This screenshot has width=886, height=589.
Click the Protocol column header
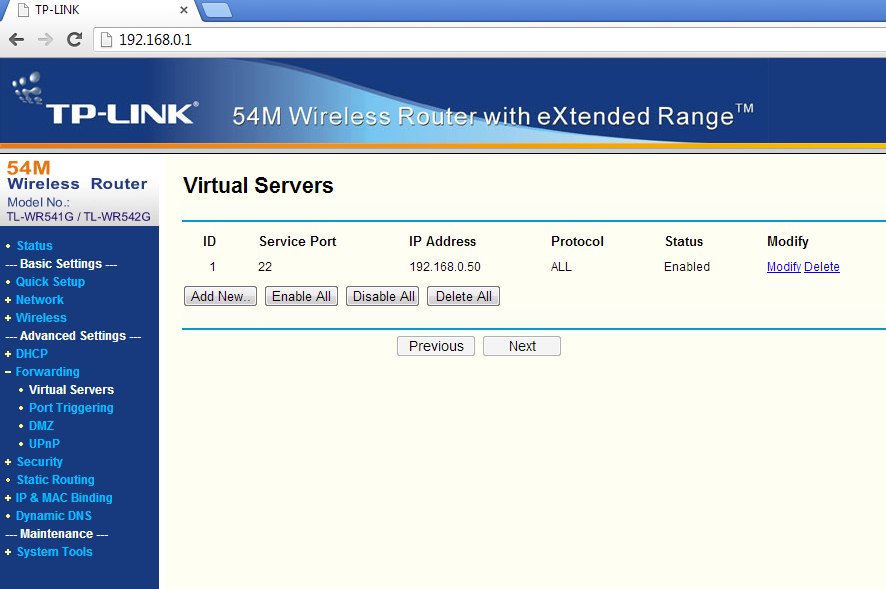coord(577,241)
